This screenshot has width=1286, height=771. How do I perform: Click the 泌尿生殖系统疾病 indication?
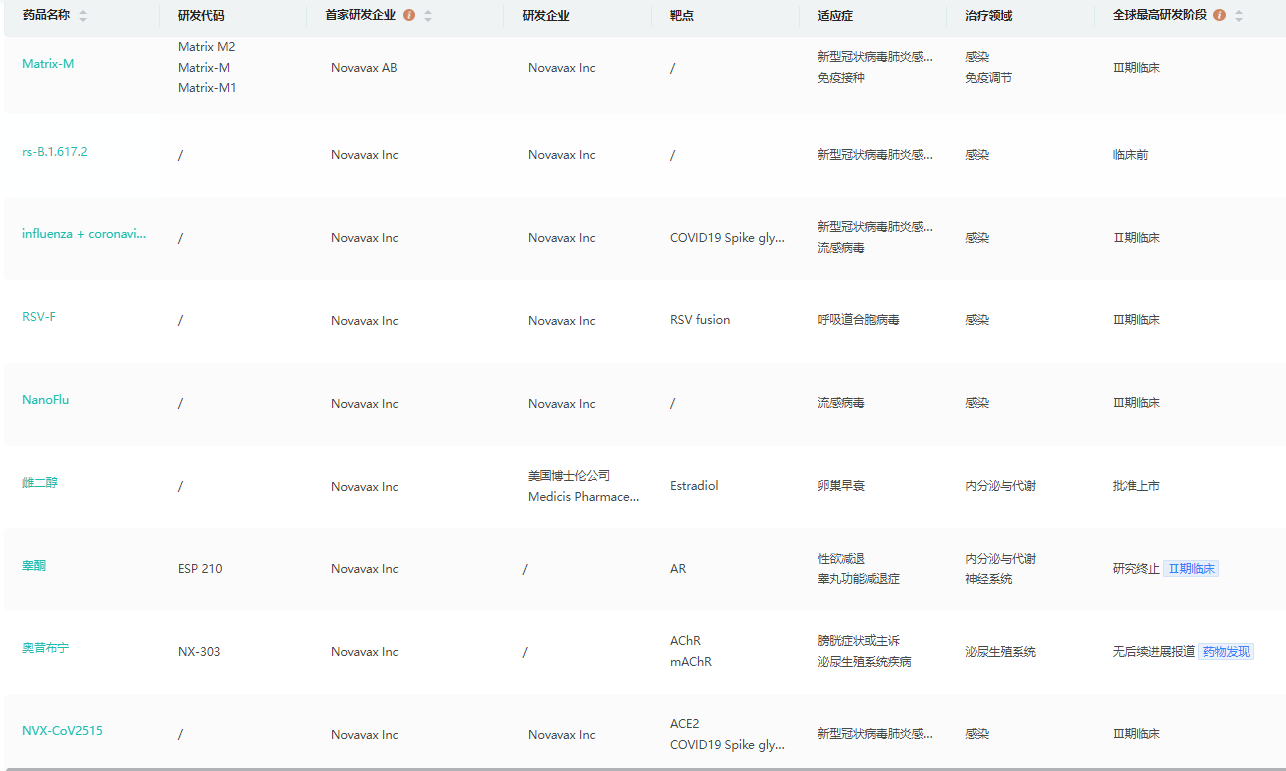tap(864, 662)
